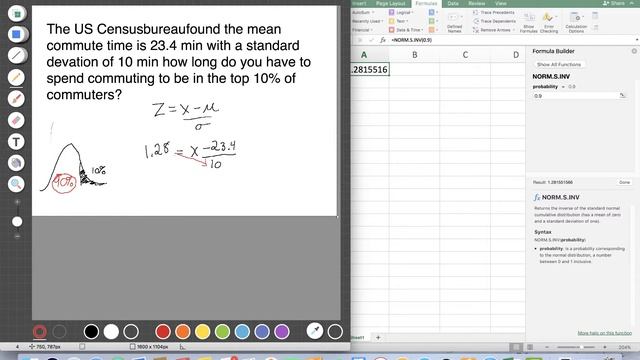Select the blue rectangle shape tool
The image size is (640, 360).
(16, 34)
